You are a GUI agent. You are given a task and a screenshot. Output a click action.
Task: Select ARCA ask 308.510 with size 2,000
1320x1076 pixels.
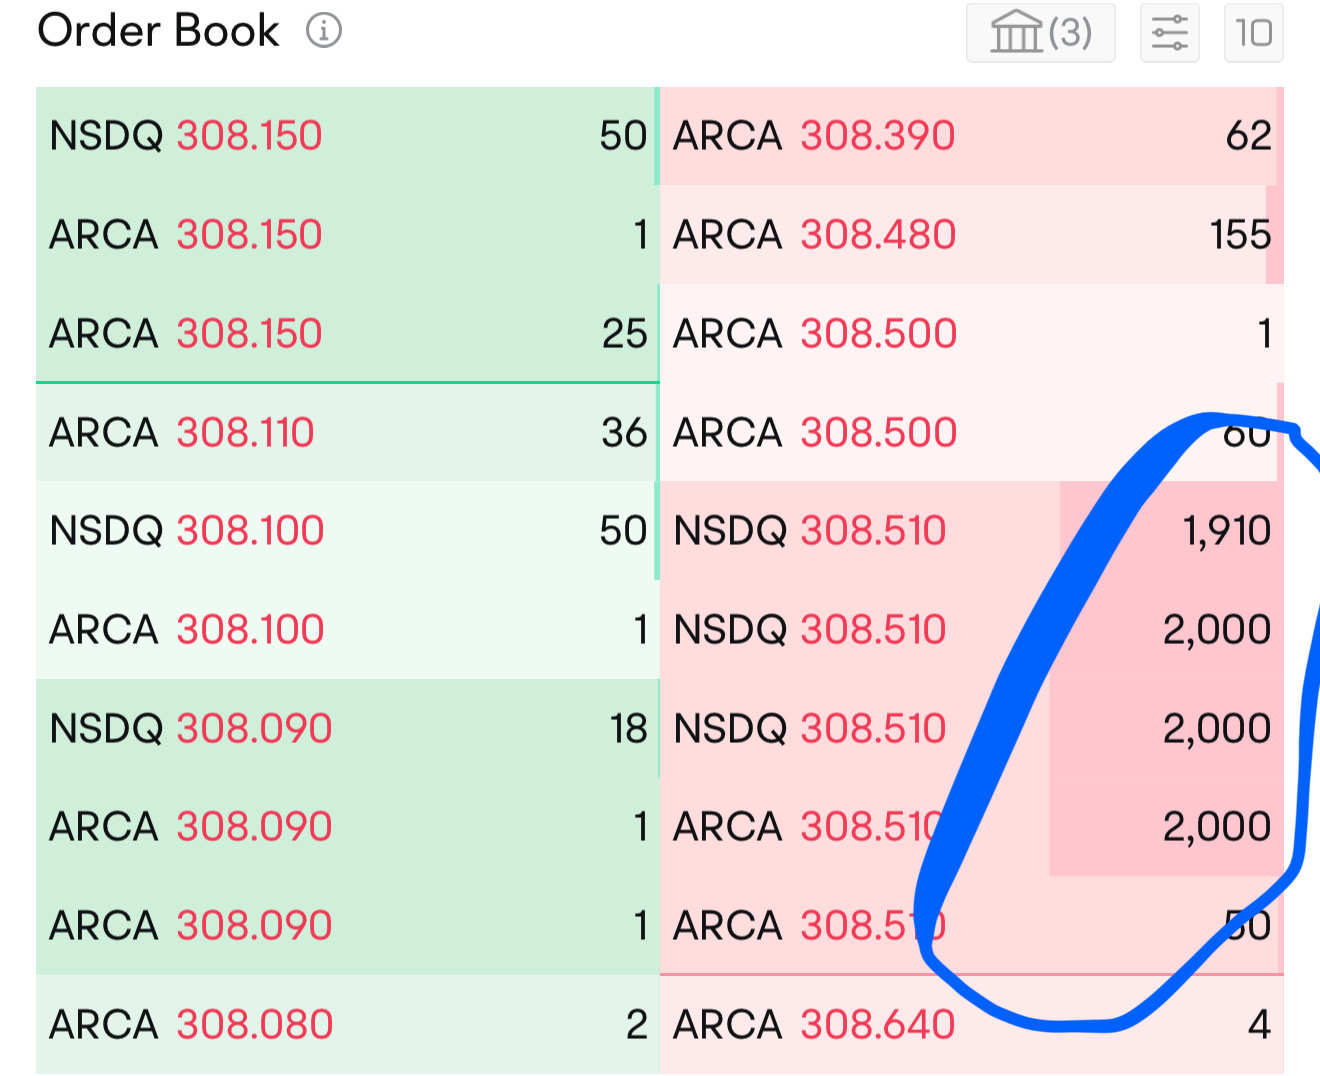pos(971,827)
